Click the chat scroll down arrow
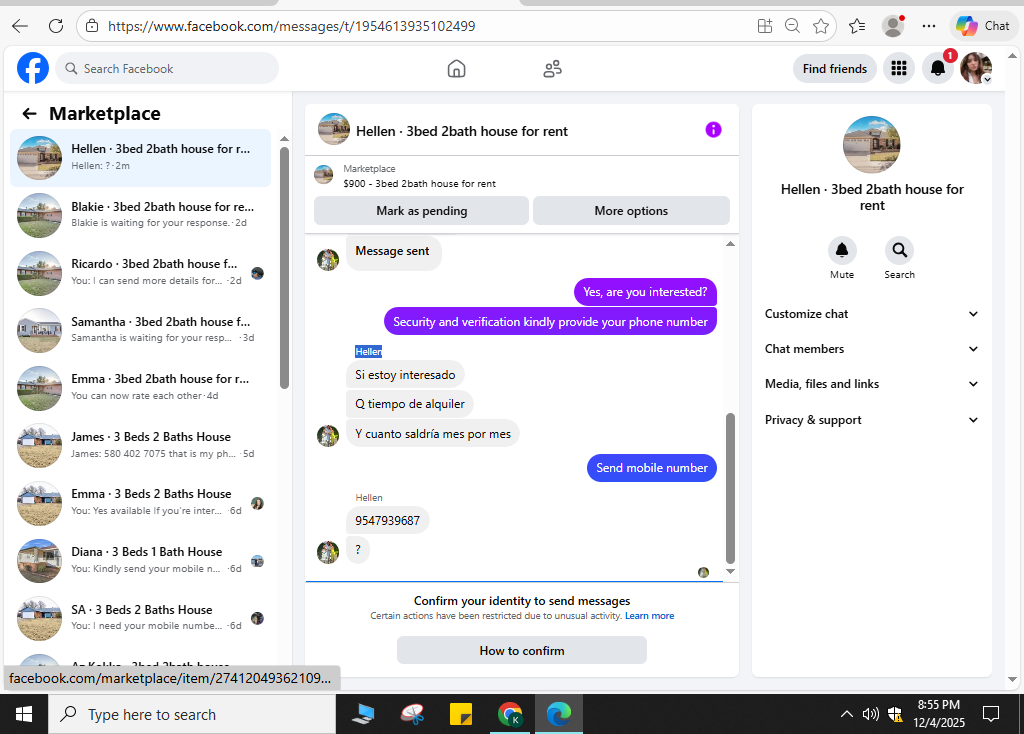 coord(730,571)
